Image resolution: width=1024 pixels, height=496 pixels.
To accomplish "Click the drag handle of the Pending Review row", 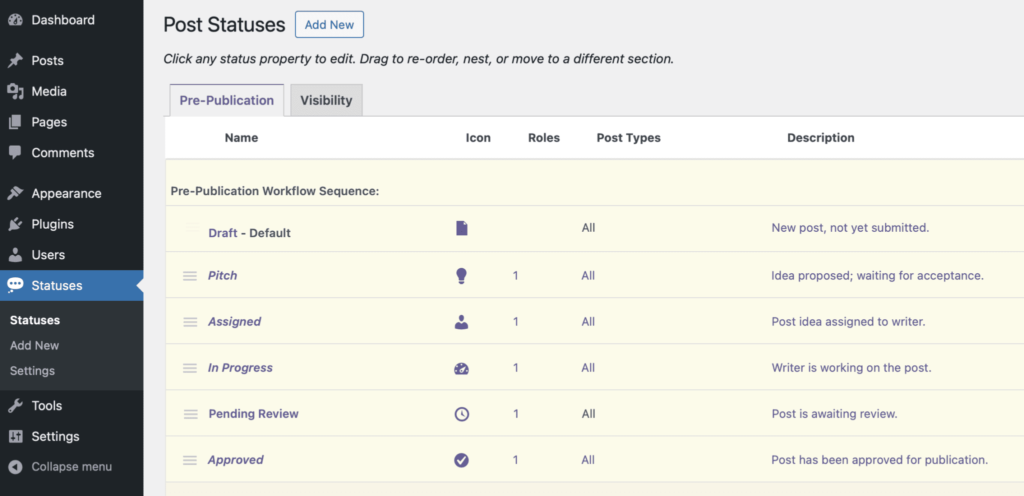I will [190, 414].
